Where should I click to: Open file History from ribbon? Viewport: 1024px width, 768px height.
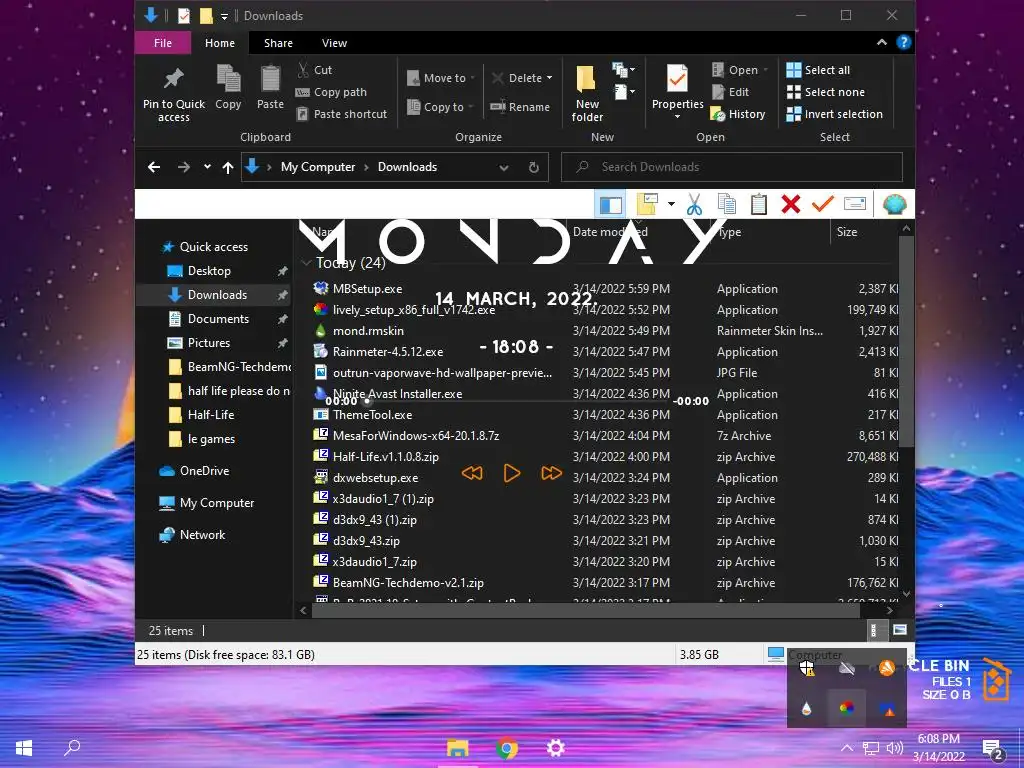(x=738, y=114)
